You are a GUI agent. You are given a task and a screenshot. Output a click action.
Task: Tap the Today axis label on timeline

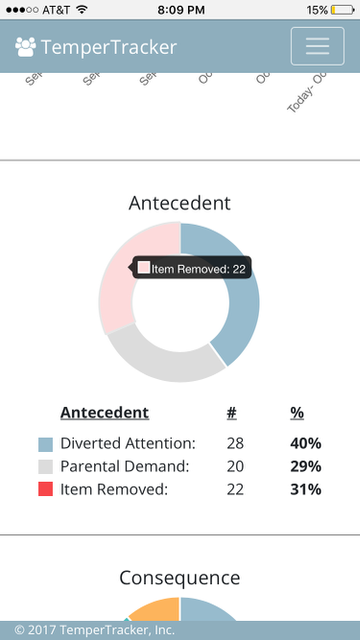point(307,93)
